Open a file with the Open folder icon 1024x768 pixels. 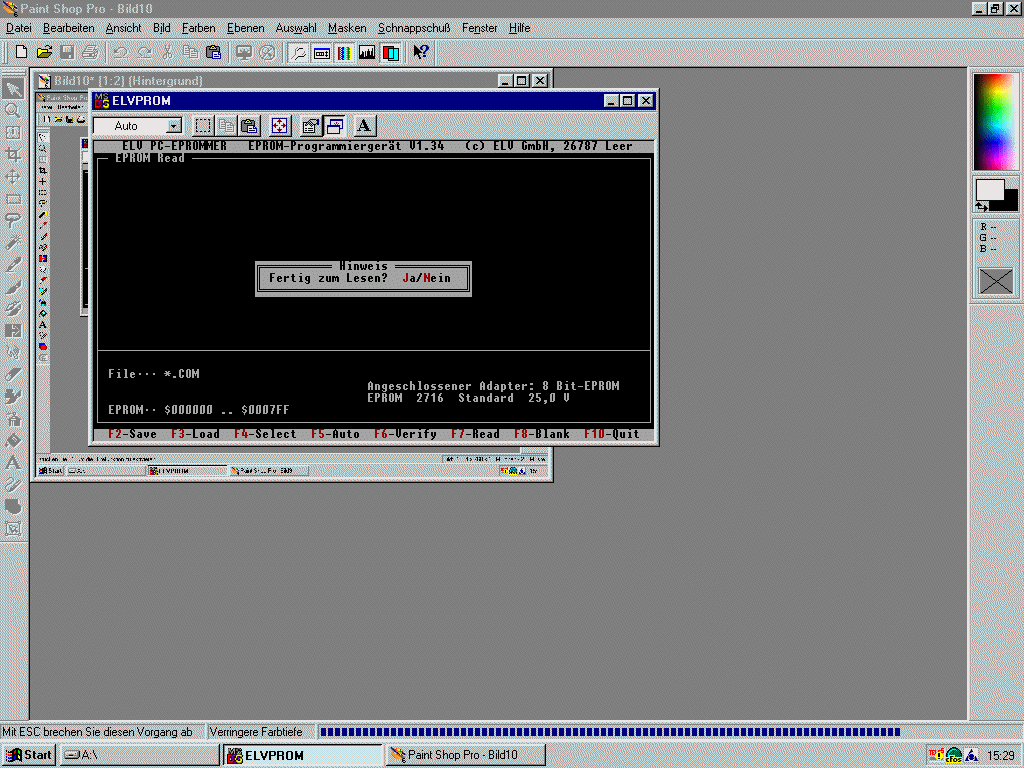coord(44,52)
